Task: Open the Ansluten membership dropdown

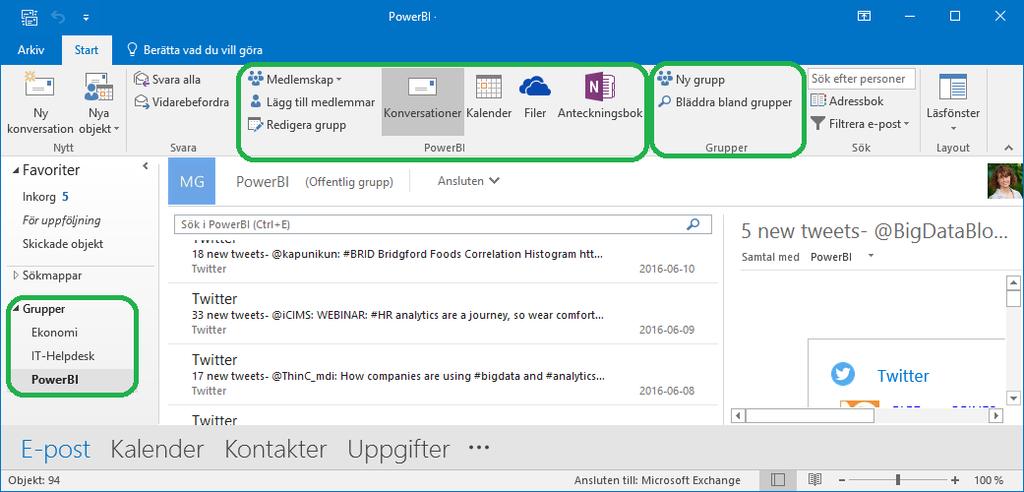Action: tap(468, 181)
